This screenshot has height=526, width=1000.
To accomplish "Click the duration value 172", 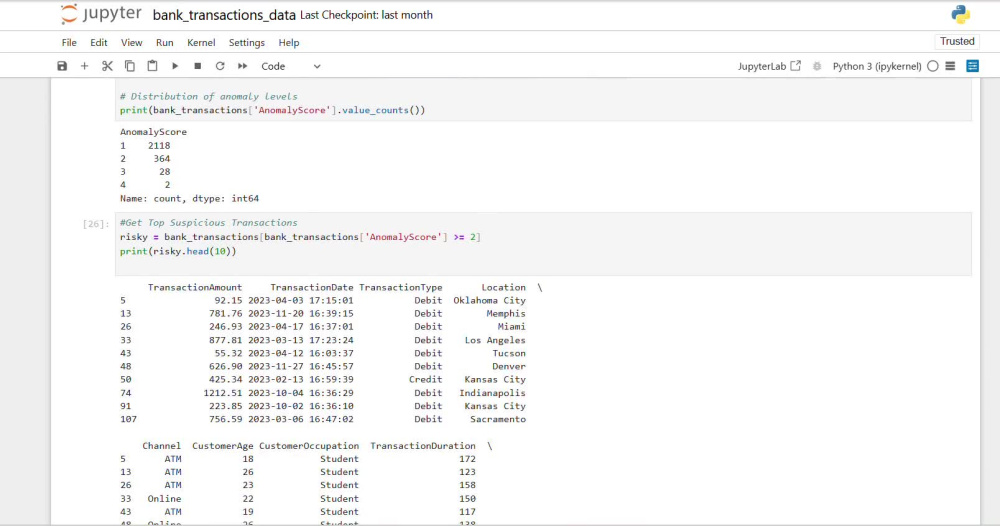I will coord(467,459).
